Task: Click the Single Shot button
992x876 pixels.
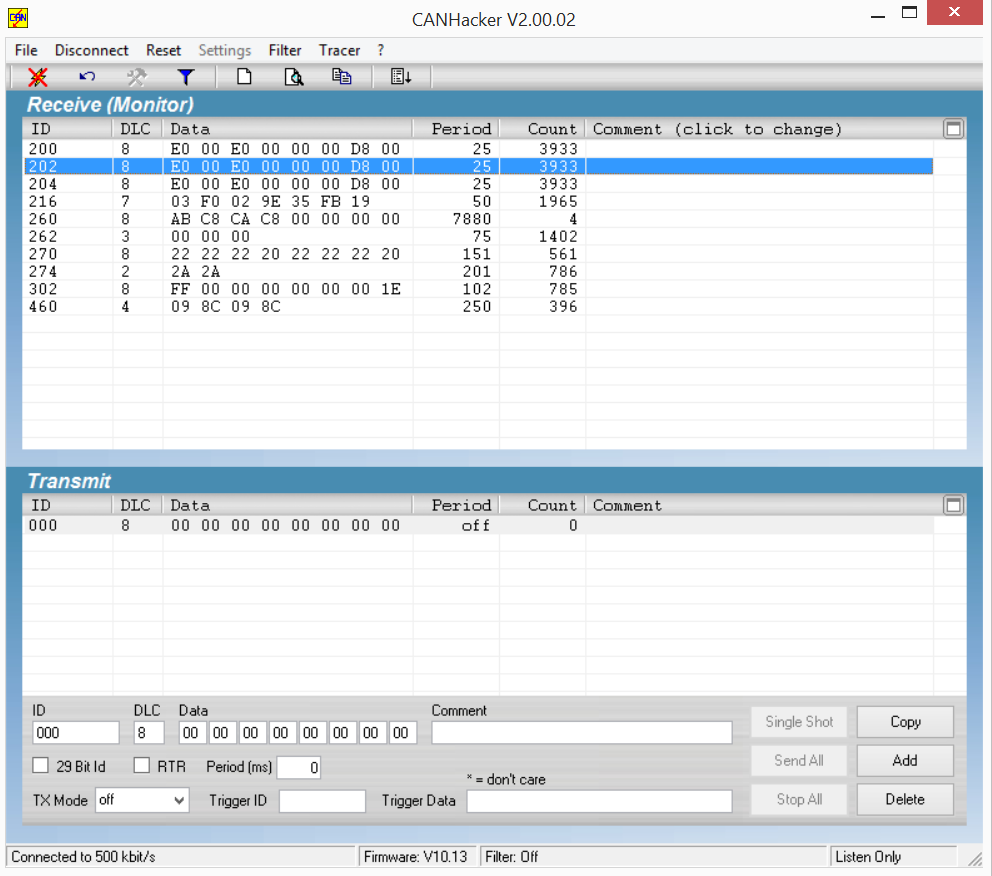Action: 799,722
